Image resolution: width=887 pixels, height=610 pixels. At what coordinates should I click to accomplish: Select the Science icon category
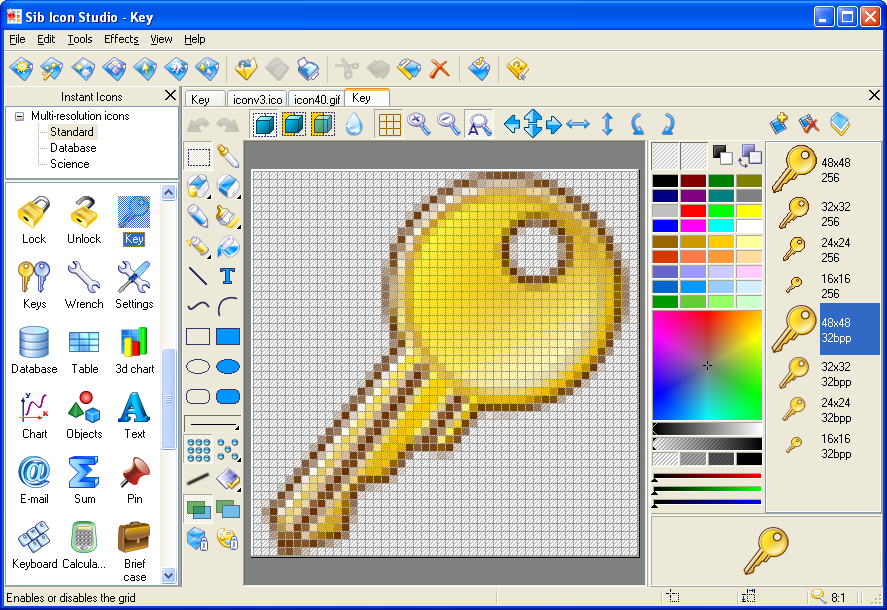pos(71,164)
